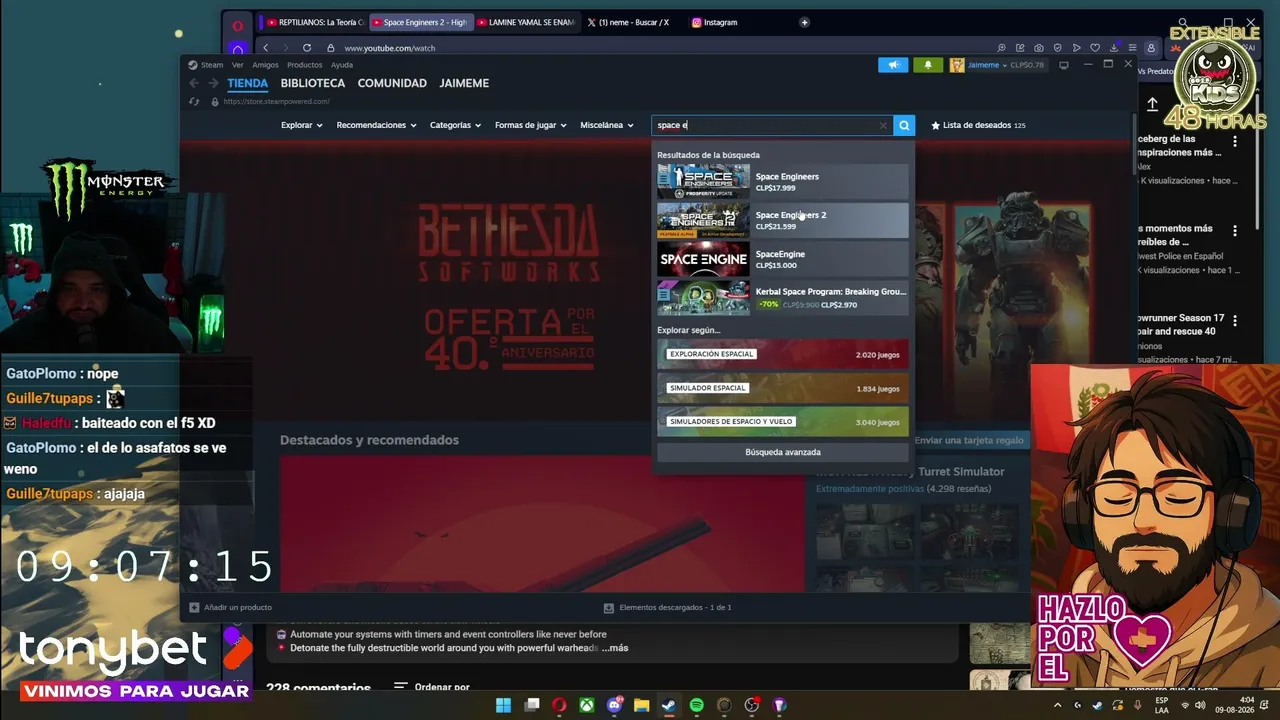
Task: Expand the Recomendaciones dropdown
Action: 376,125
